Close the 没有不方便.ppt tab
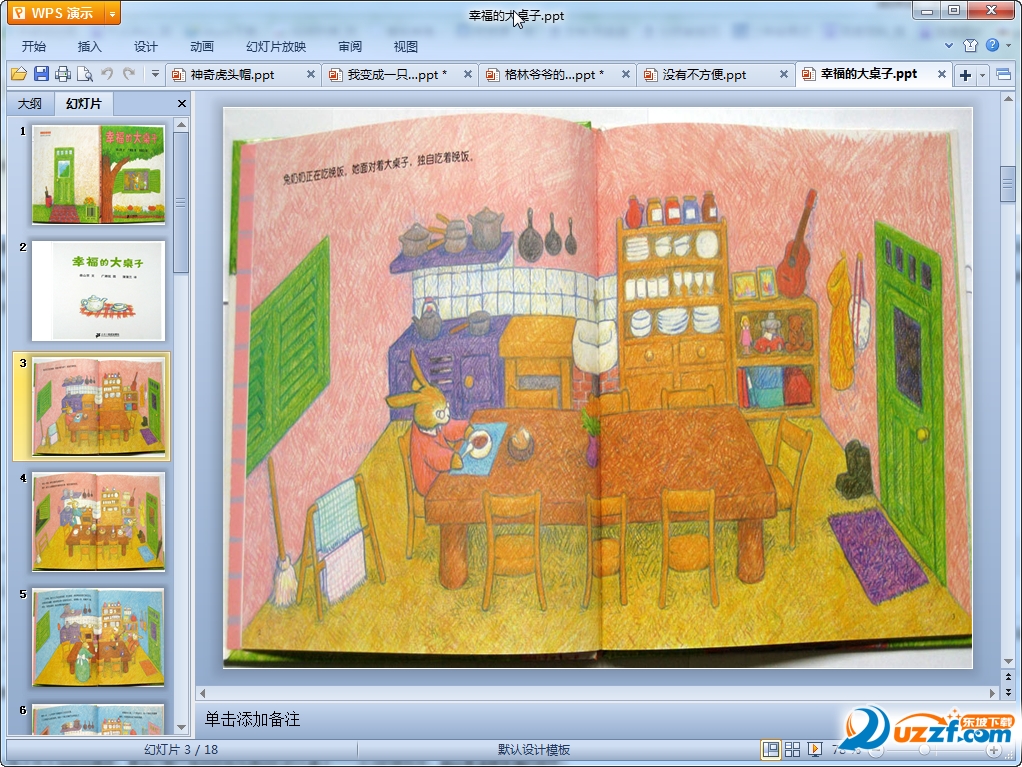1022x767 pixels. pos(783,75)
